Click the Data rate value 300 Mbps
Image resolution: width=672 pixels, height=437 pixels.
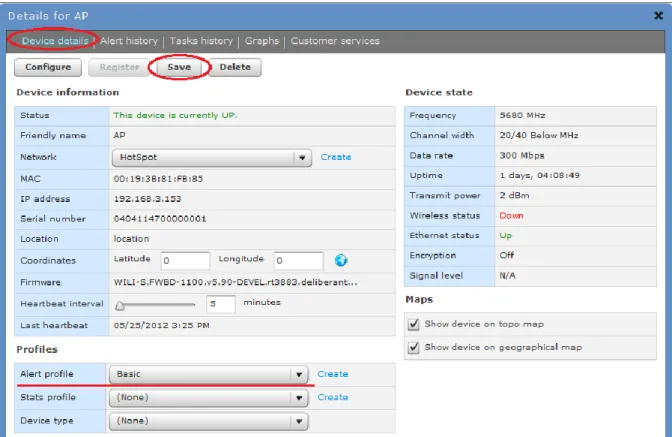click(x=522, y=156)
